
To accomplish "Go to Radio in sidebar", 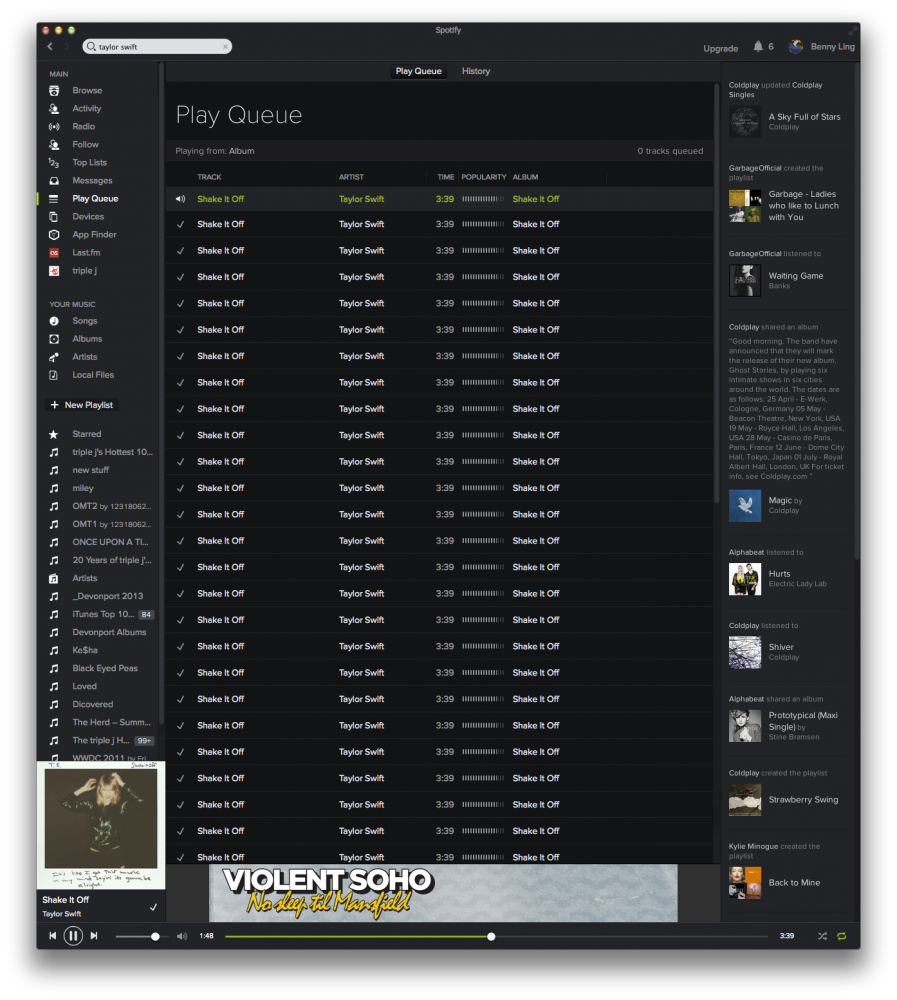I will (83, 126).
